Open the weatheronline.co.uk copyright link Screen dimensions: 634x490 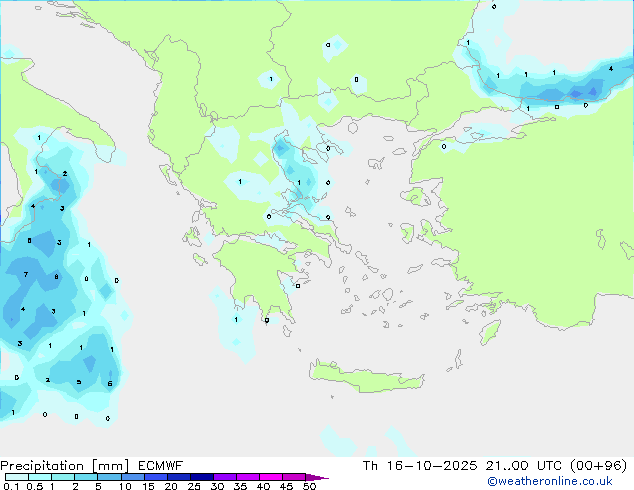(x=550, y=481)
